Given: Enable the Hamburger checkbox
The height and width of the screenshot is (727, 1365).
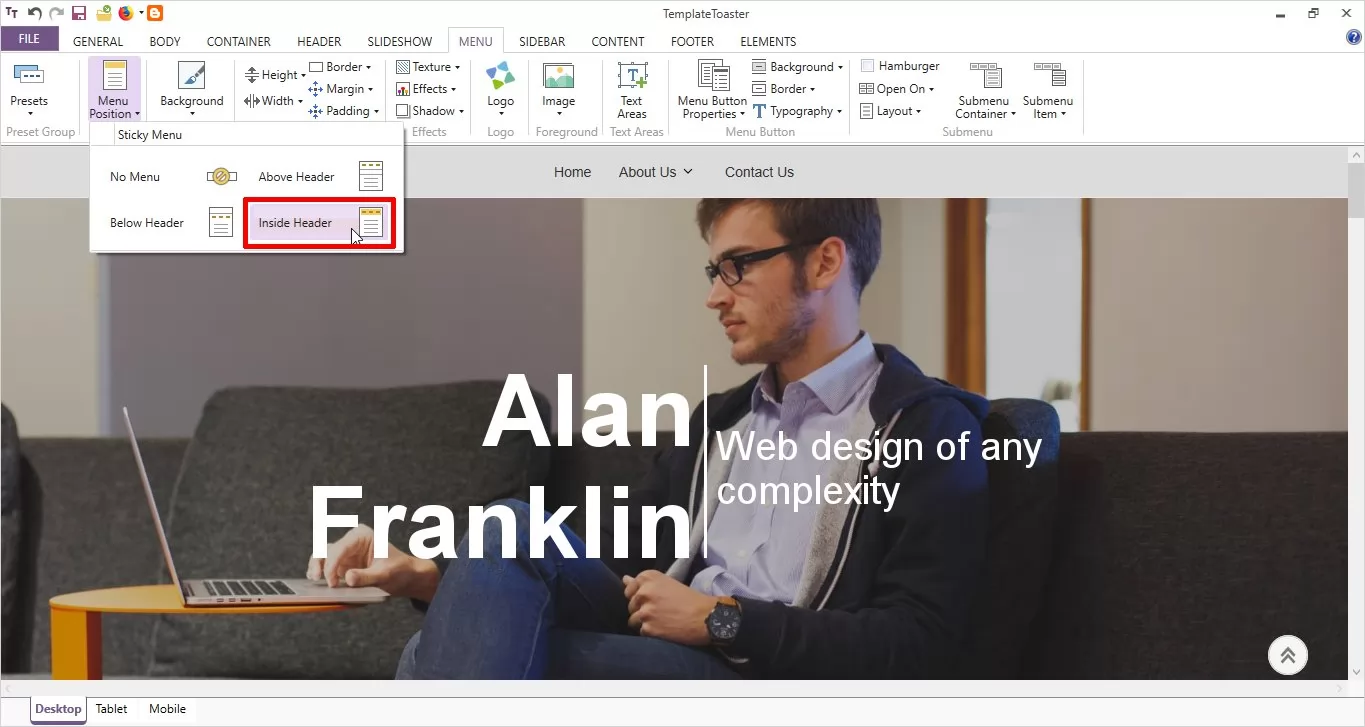Looking at the screenshot, I should (868, 66).
